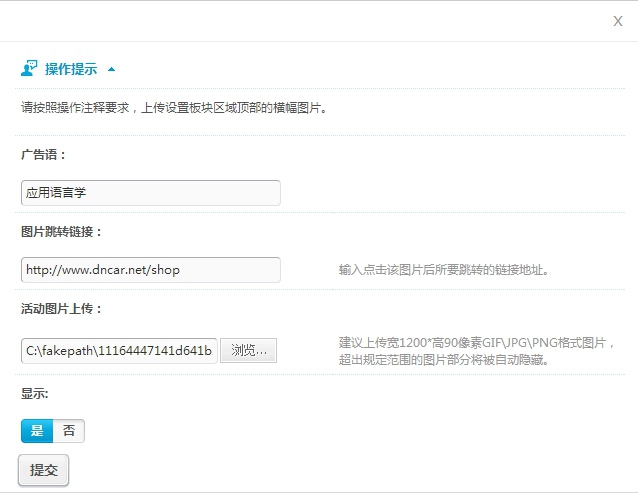This screenshot has width=638, height=493.
Task: Click the 操作提示 user chat icon
Action: click(29, 68)
